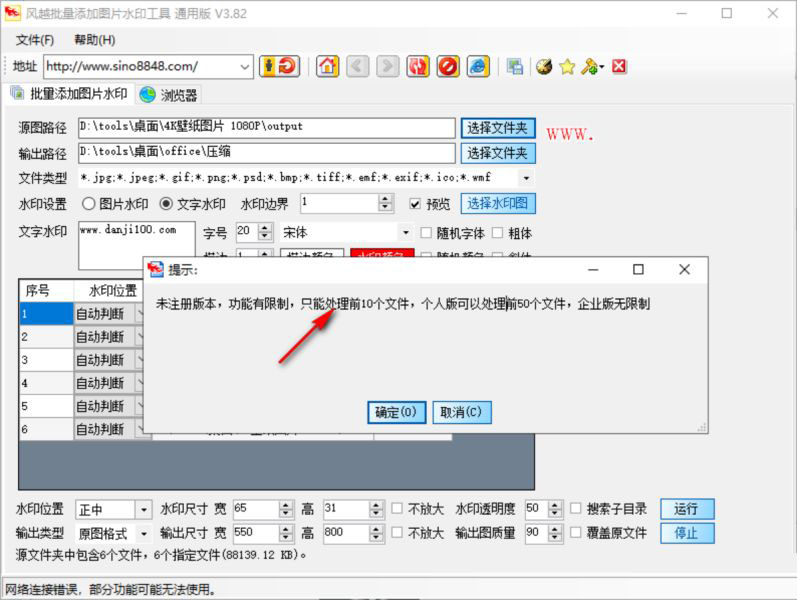Screen dimensions: 797x600
Task: Open the 宋体 font dropdown
Action: tap(406, 233)
